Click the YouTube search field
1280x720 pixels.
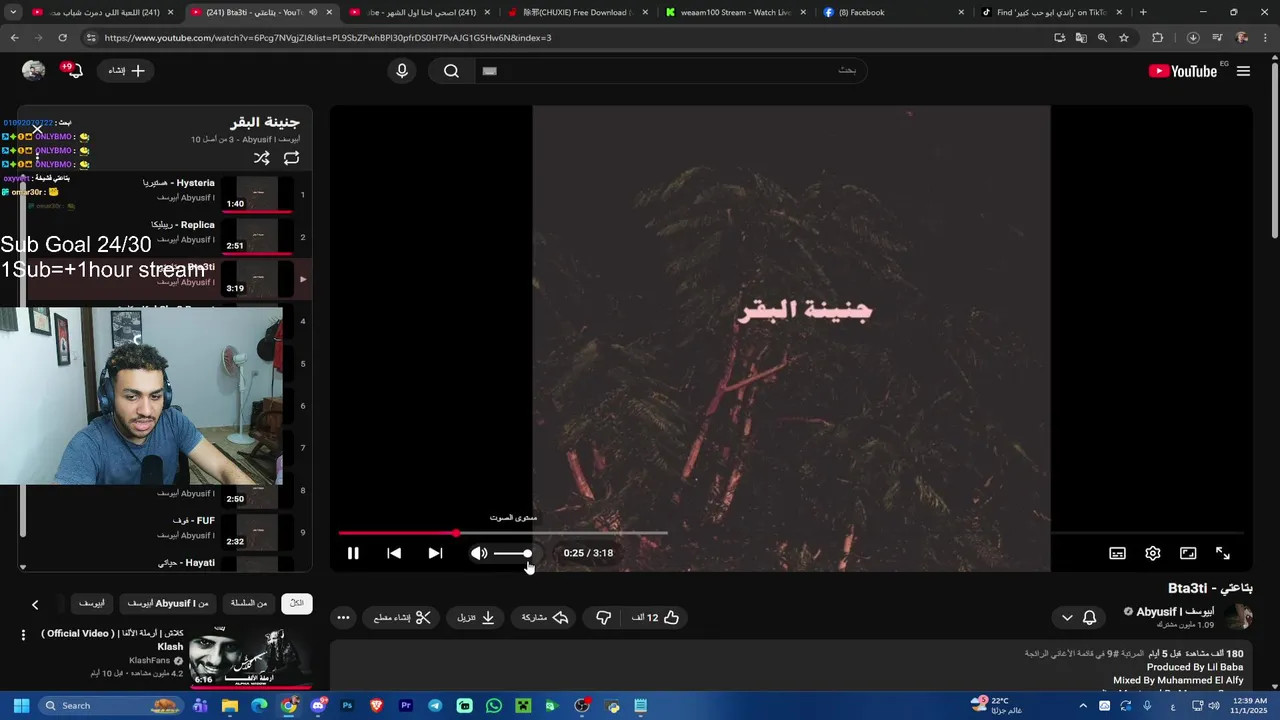coord(670,71)
